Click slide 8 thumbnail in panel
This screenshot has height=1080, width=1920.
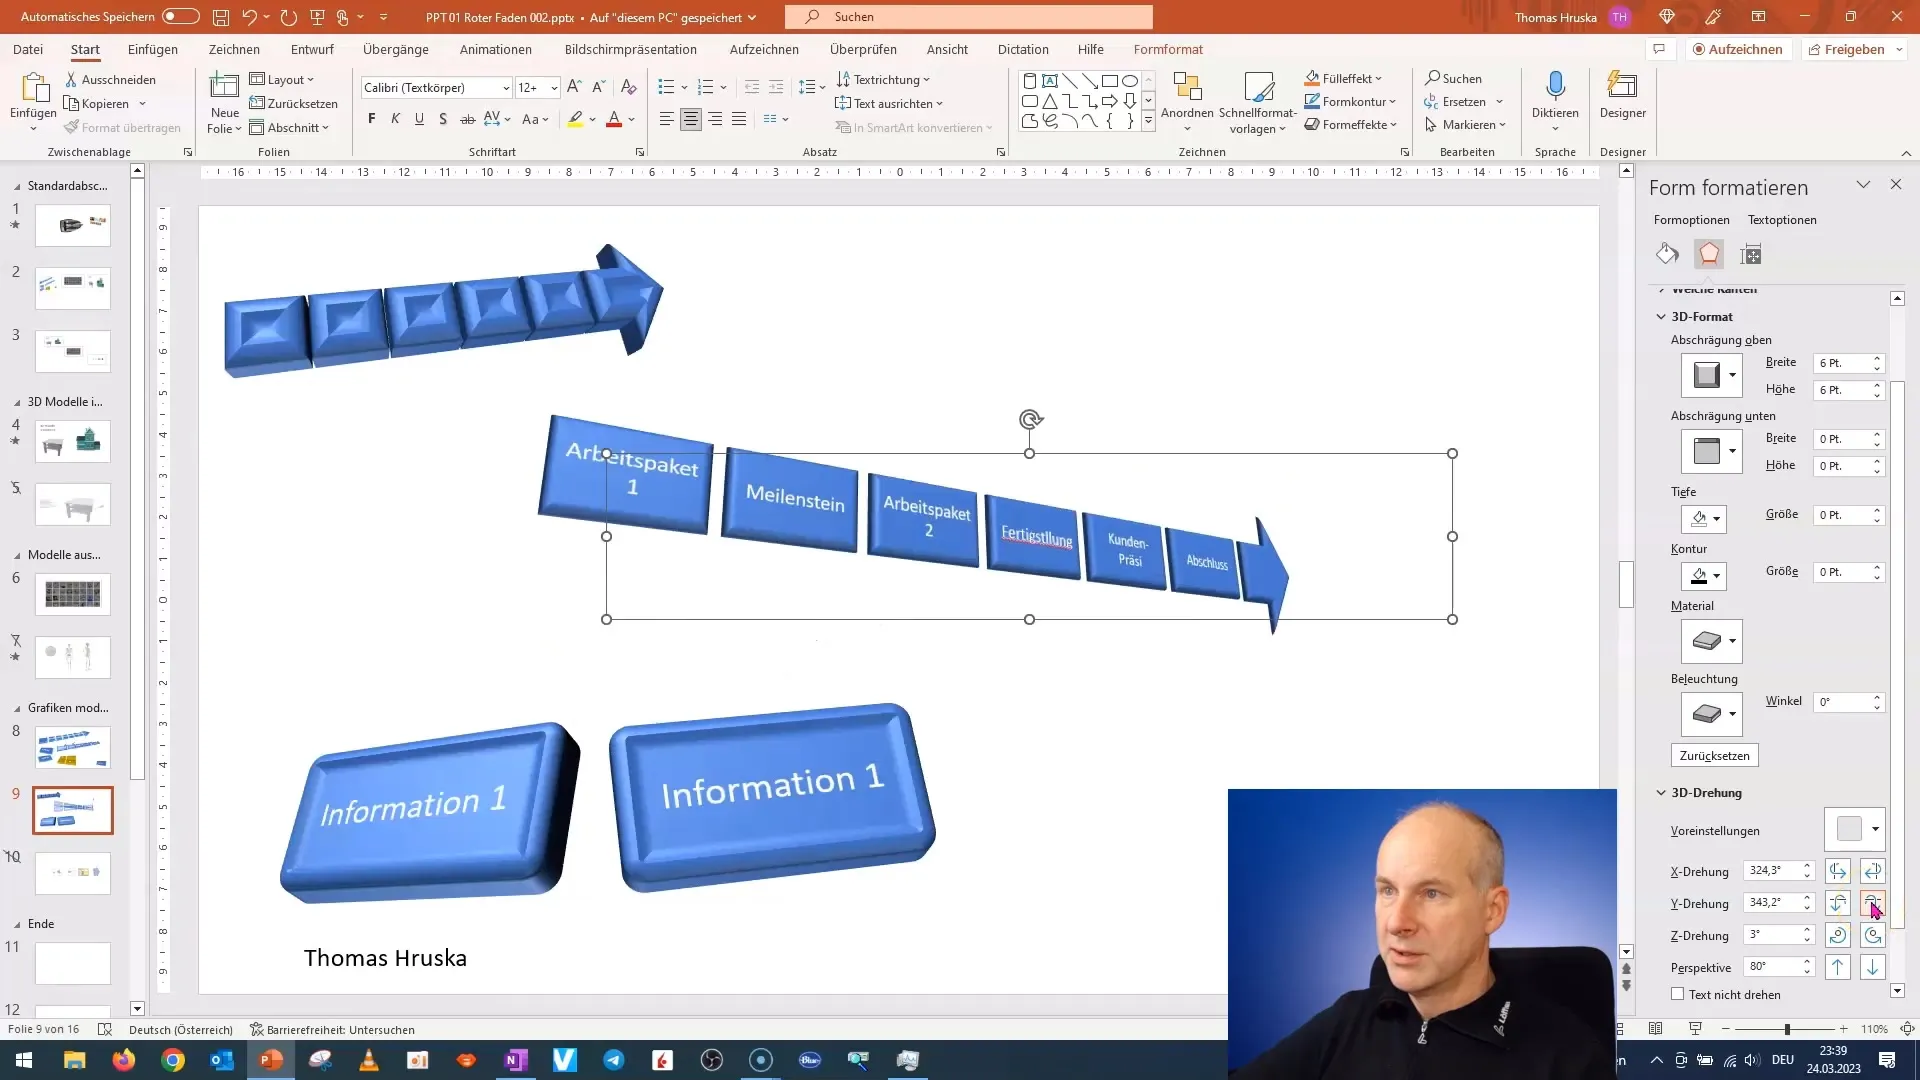74,748
